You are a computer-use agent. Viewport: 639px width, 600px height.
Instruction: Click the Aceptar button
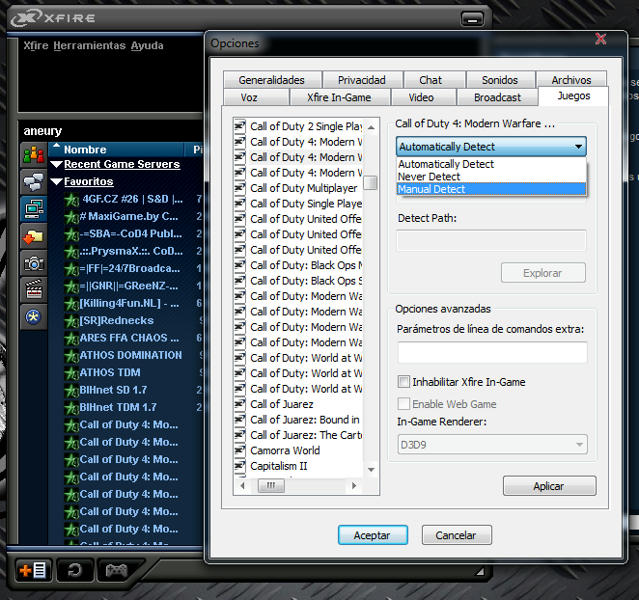[x=372, y=535]
